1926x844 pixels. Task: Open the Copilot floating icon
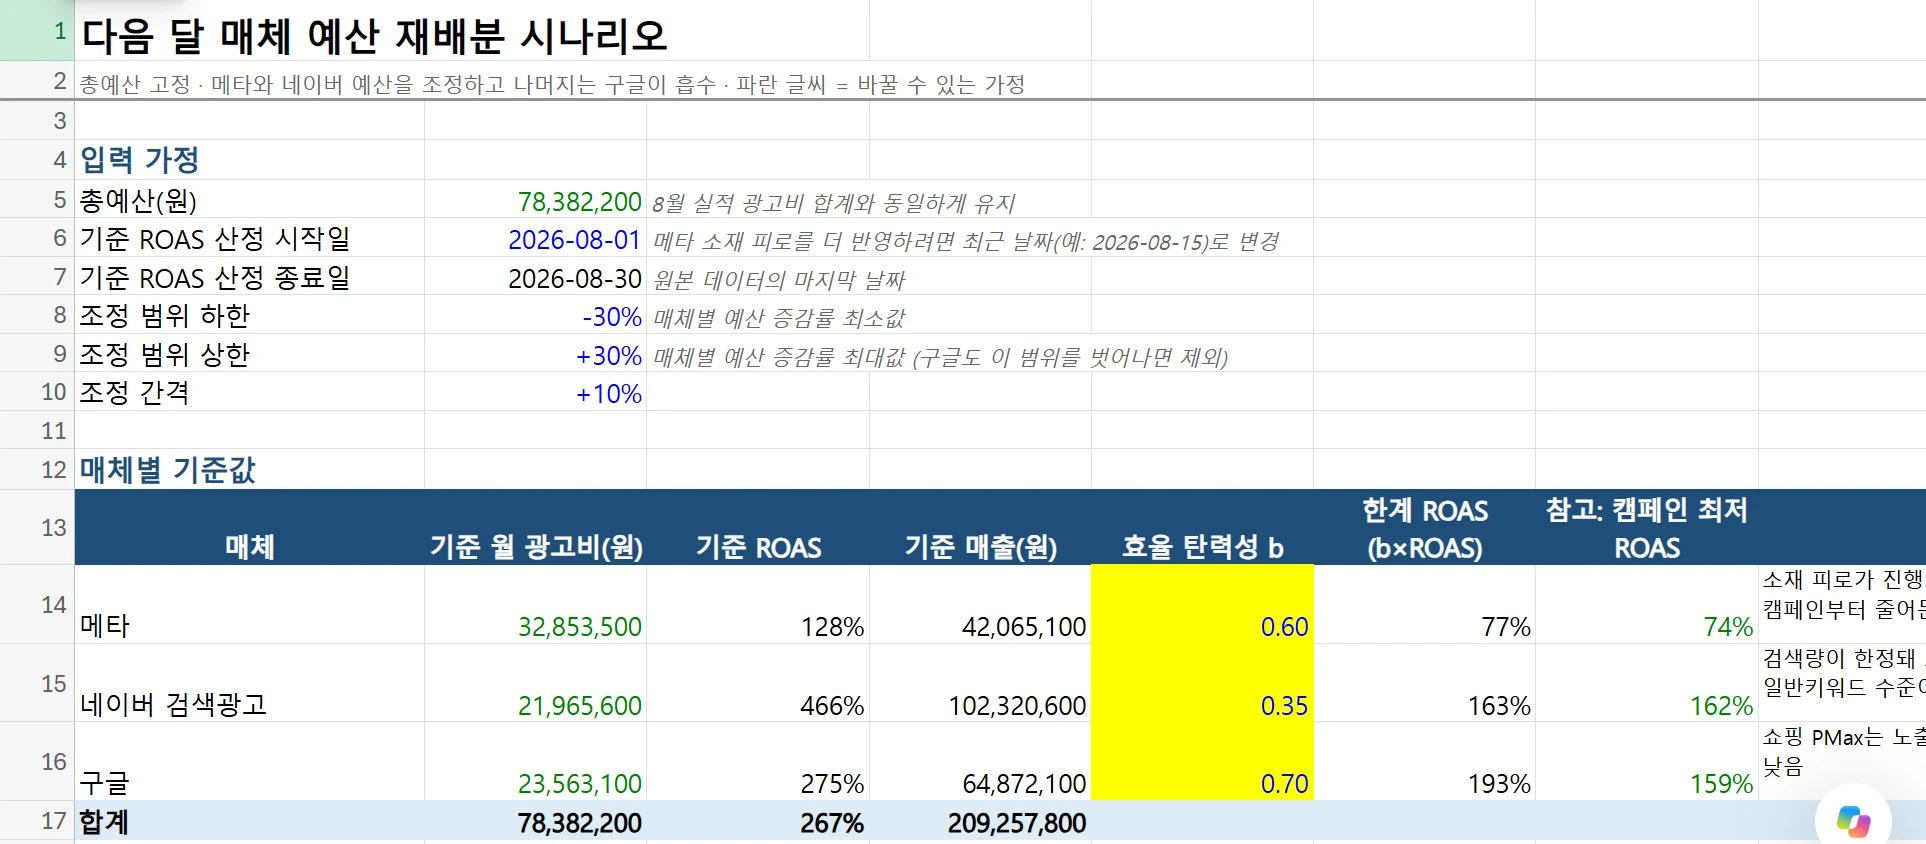point(1853,821)
